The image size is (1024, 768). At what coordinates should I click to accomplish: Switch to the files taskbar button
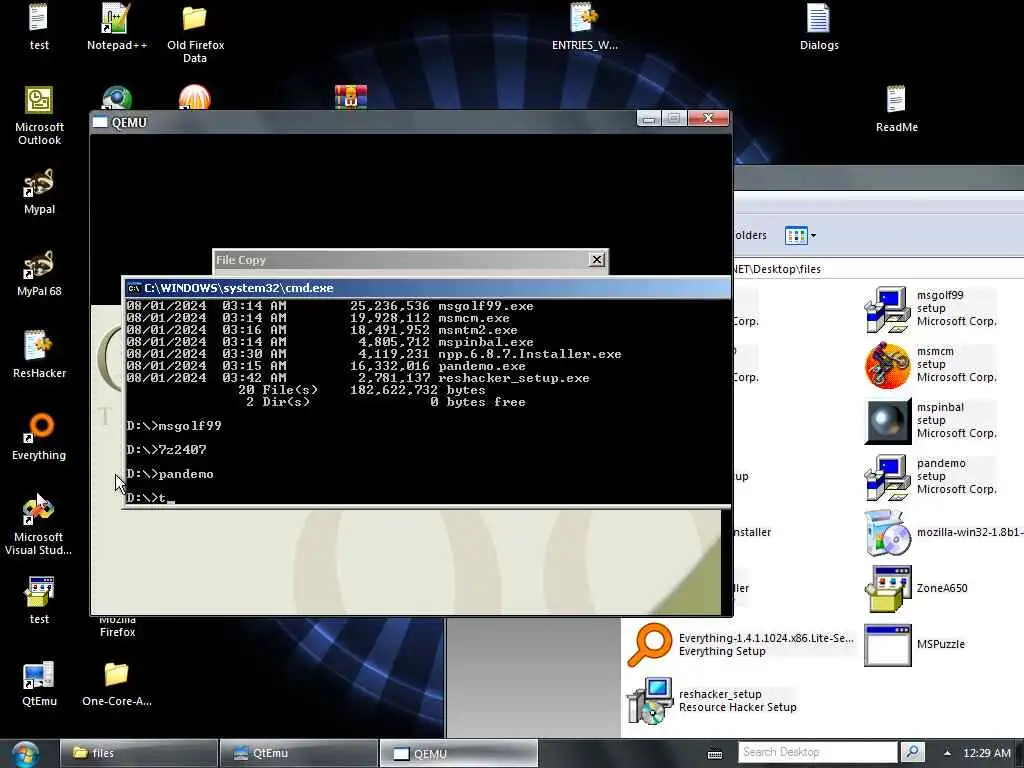138,753
